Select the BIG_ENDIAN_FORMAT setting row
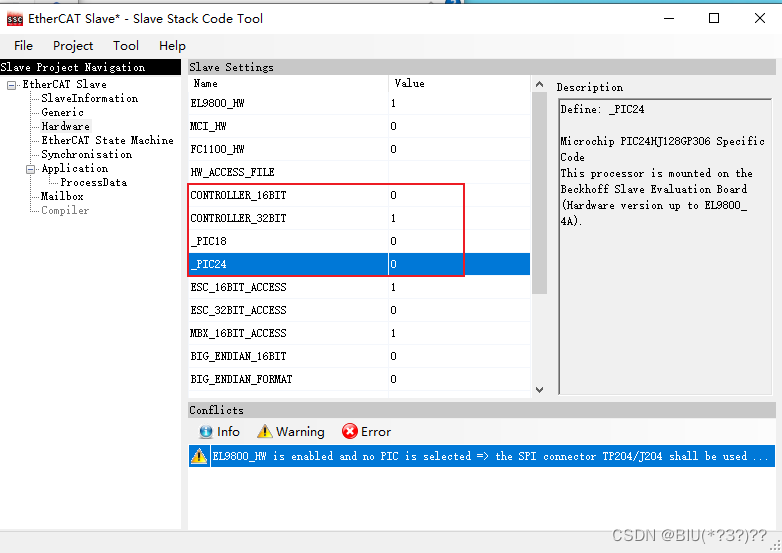This screenshot has width=782, height=553. point(359,378)
